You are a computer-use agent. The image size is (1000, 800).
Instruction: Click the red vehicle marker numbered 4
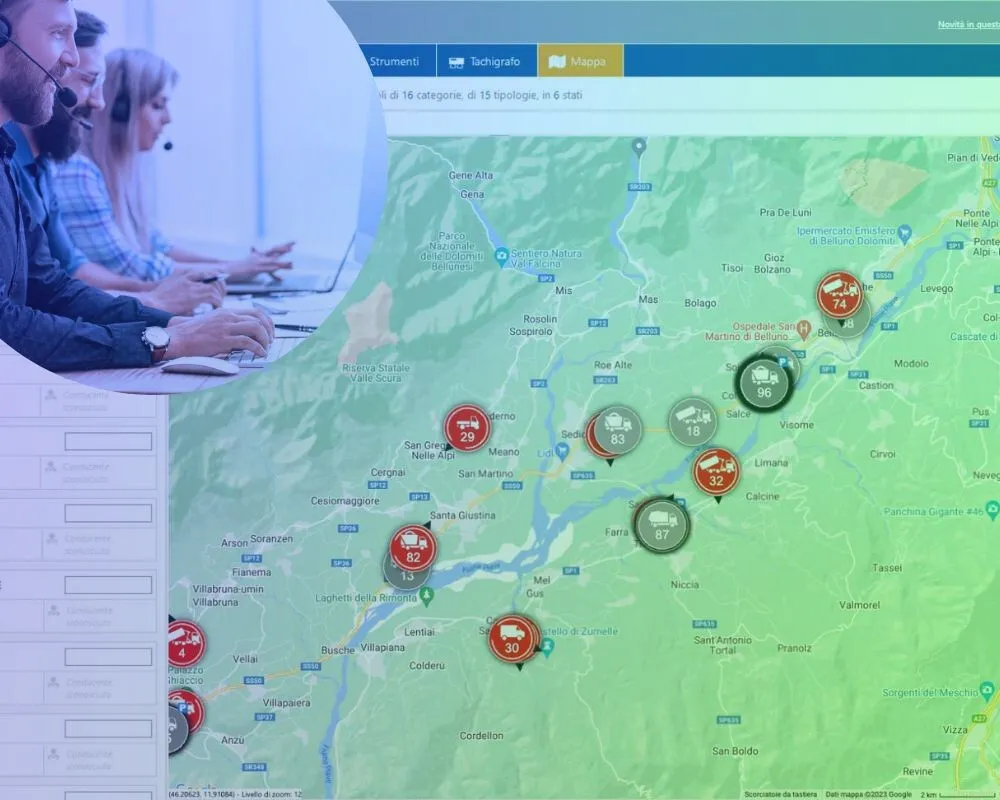[183, 643]
